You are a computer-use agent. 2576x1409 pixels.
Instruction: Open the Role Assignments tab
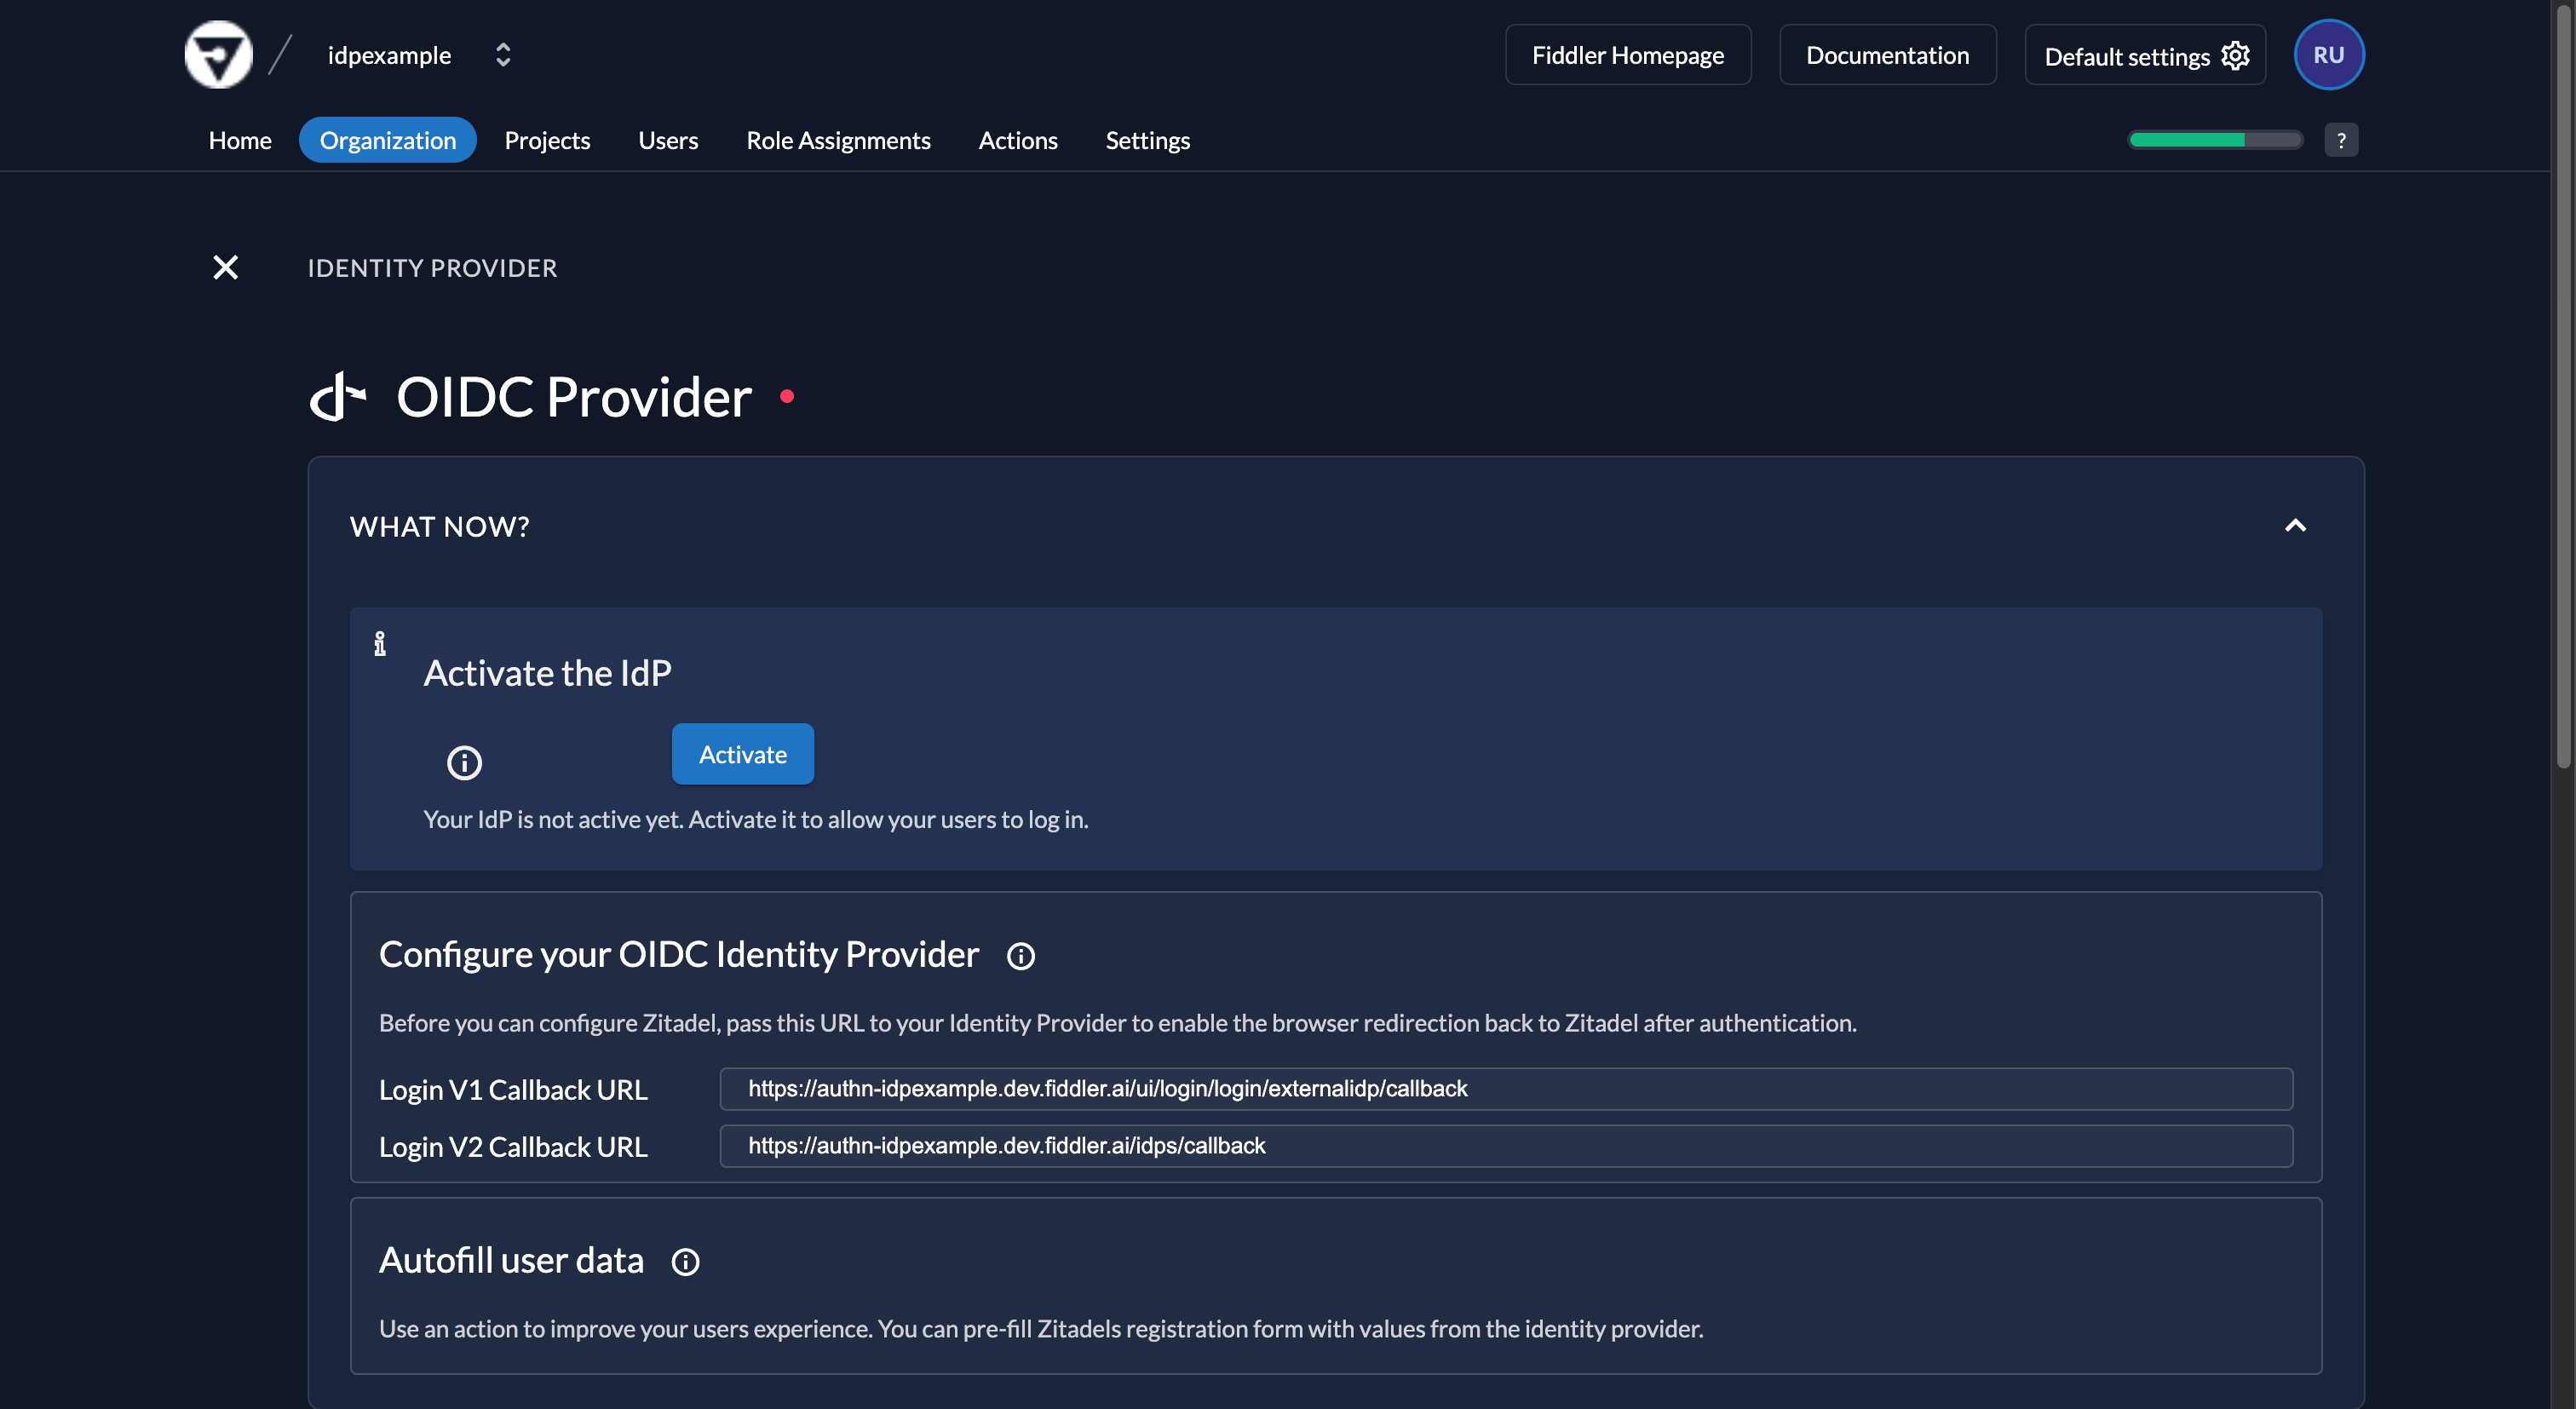point(838,140)
